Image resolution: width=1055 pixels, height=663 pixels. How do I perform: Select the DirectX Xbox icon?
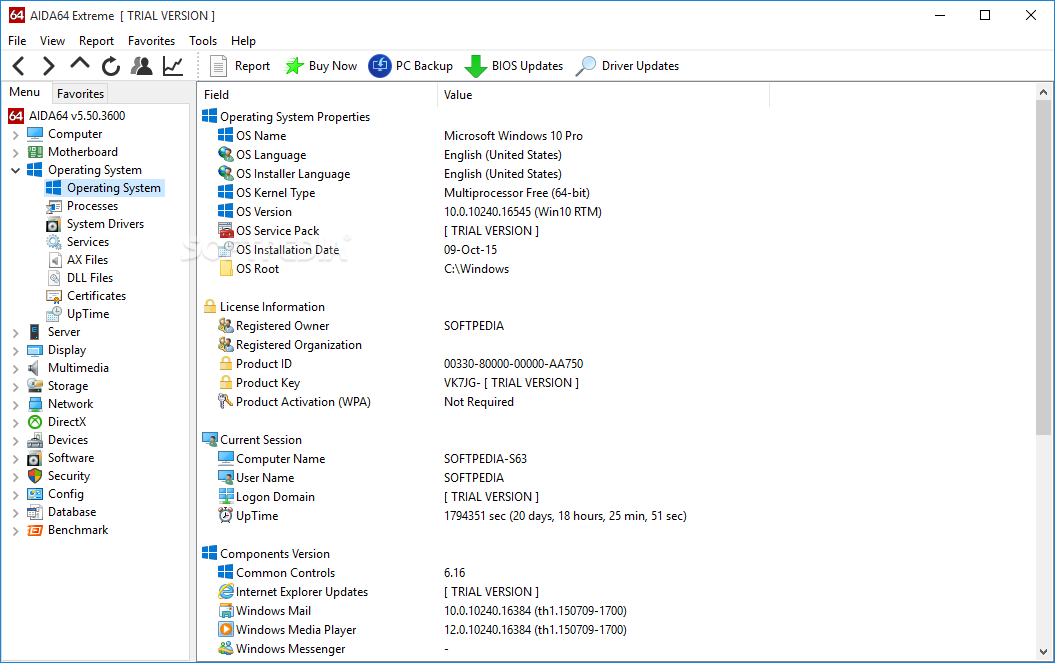(35, 422)
